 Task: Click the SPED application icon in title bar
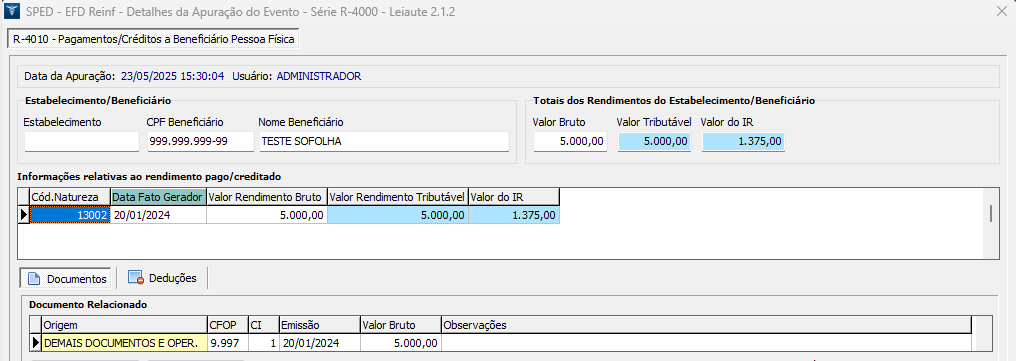click(x=12, y=10)
